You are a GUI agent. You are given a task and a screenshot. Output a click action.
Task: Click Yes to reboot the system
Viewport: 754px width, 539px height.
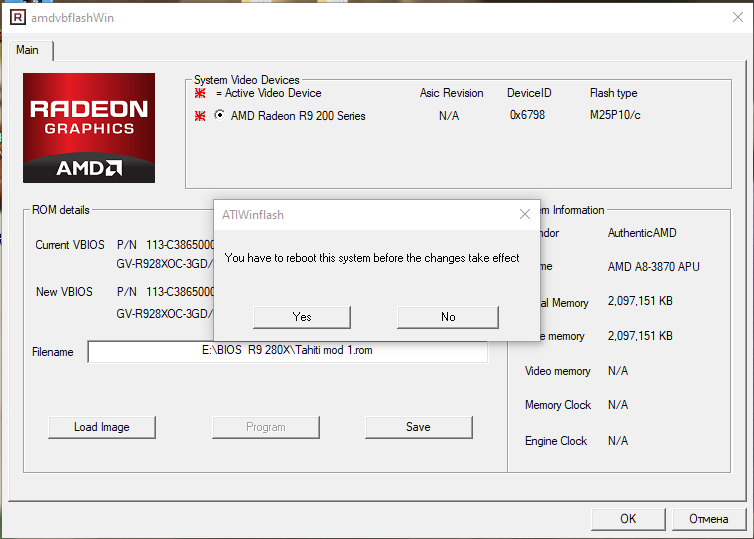coord(302,317)
